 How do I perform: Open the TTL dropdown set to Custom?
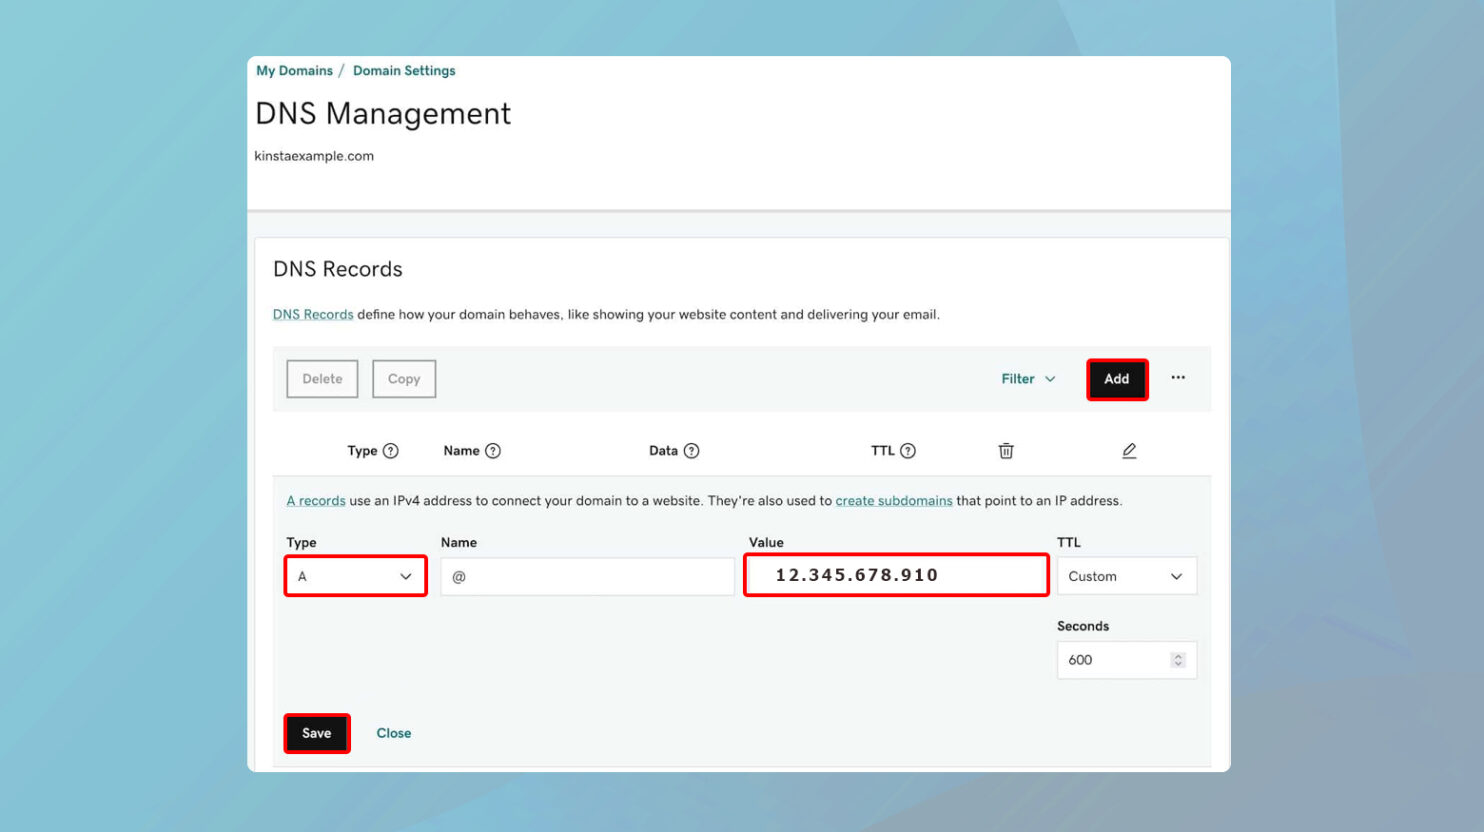point(1127,575)
